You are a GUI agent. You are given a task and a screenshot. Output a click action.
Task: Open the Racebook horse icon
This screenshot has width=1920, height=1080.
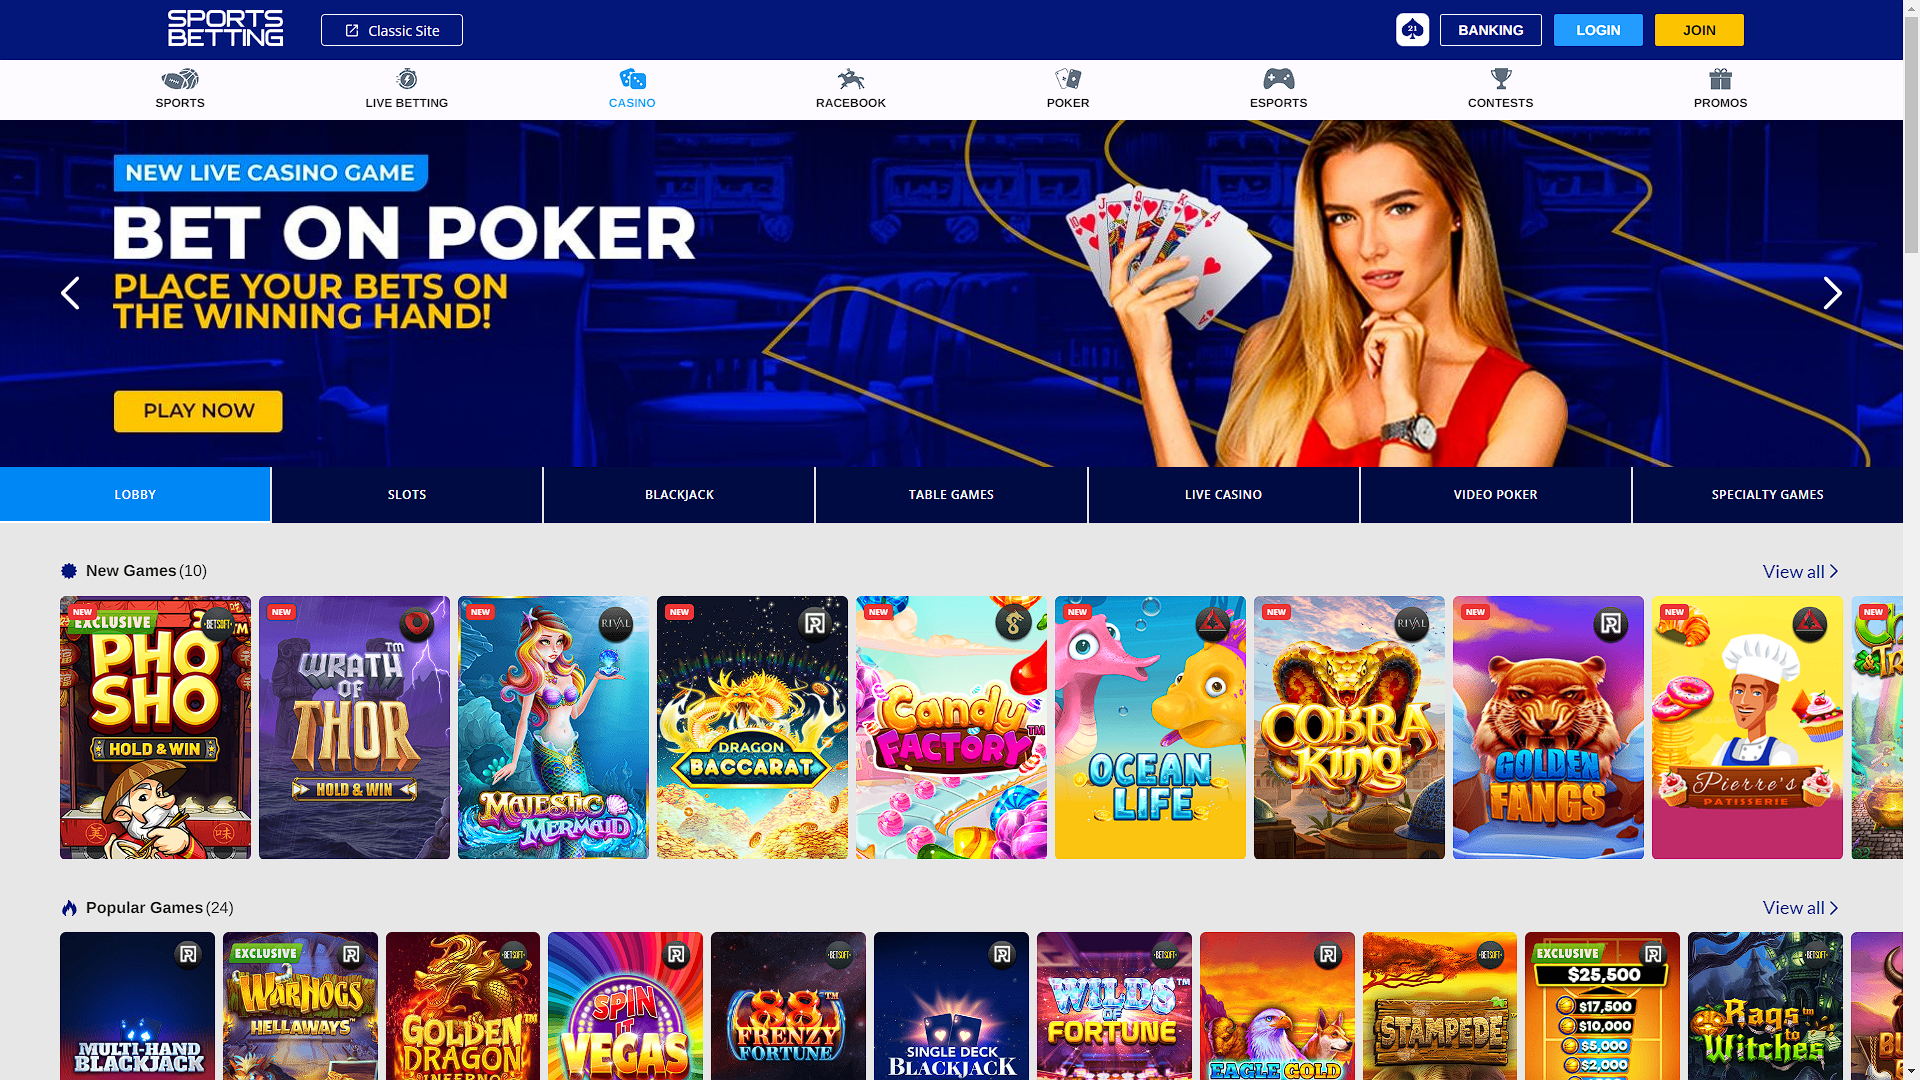coord(851,79)
